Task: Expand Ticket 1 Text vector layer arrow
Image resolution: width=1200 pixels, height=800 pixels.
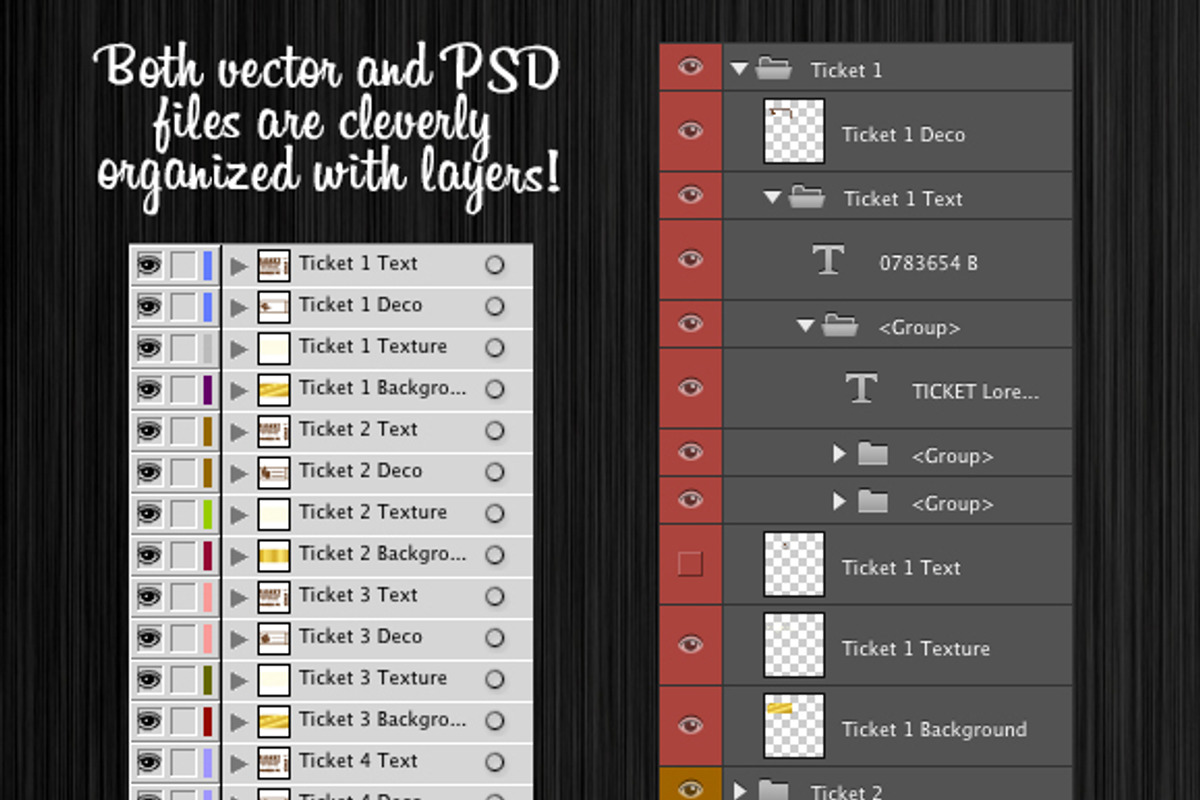Action: coord(238,266)
